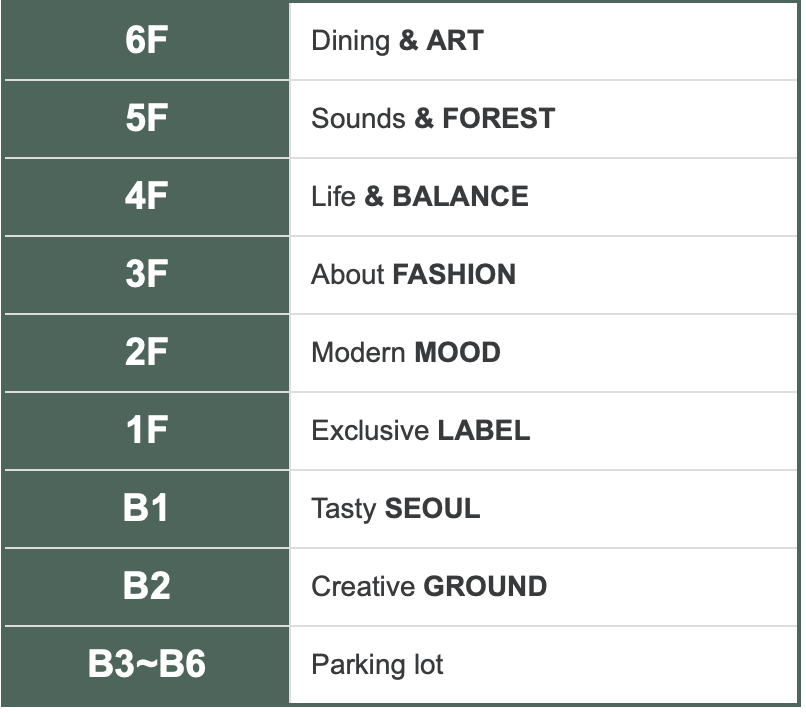Screen dimensions: 806x714
Task: Click the word Tasty in B1 row
Action: click(344, 509)
